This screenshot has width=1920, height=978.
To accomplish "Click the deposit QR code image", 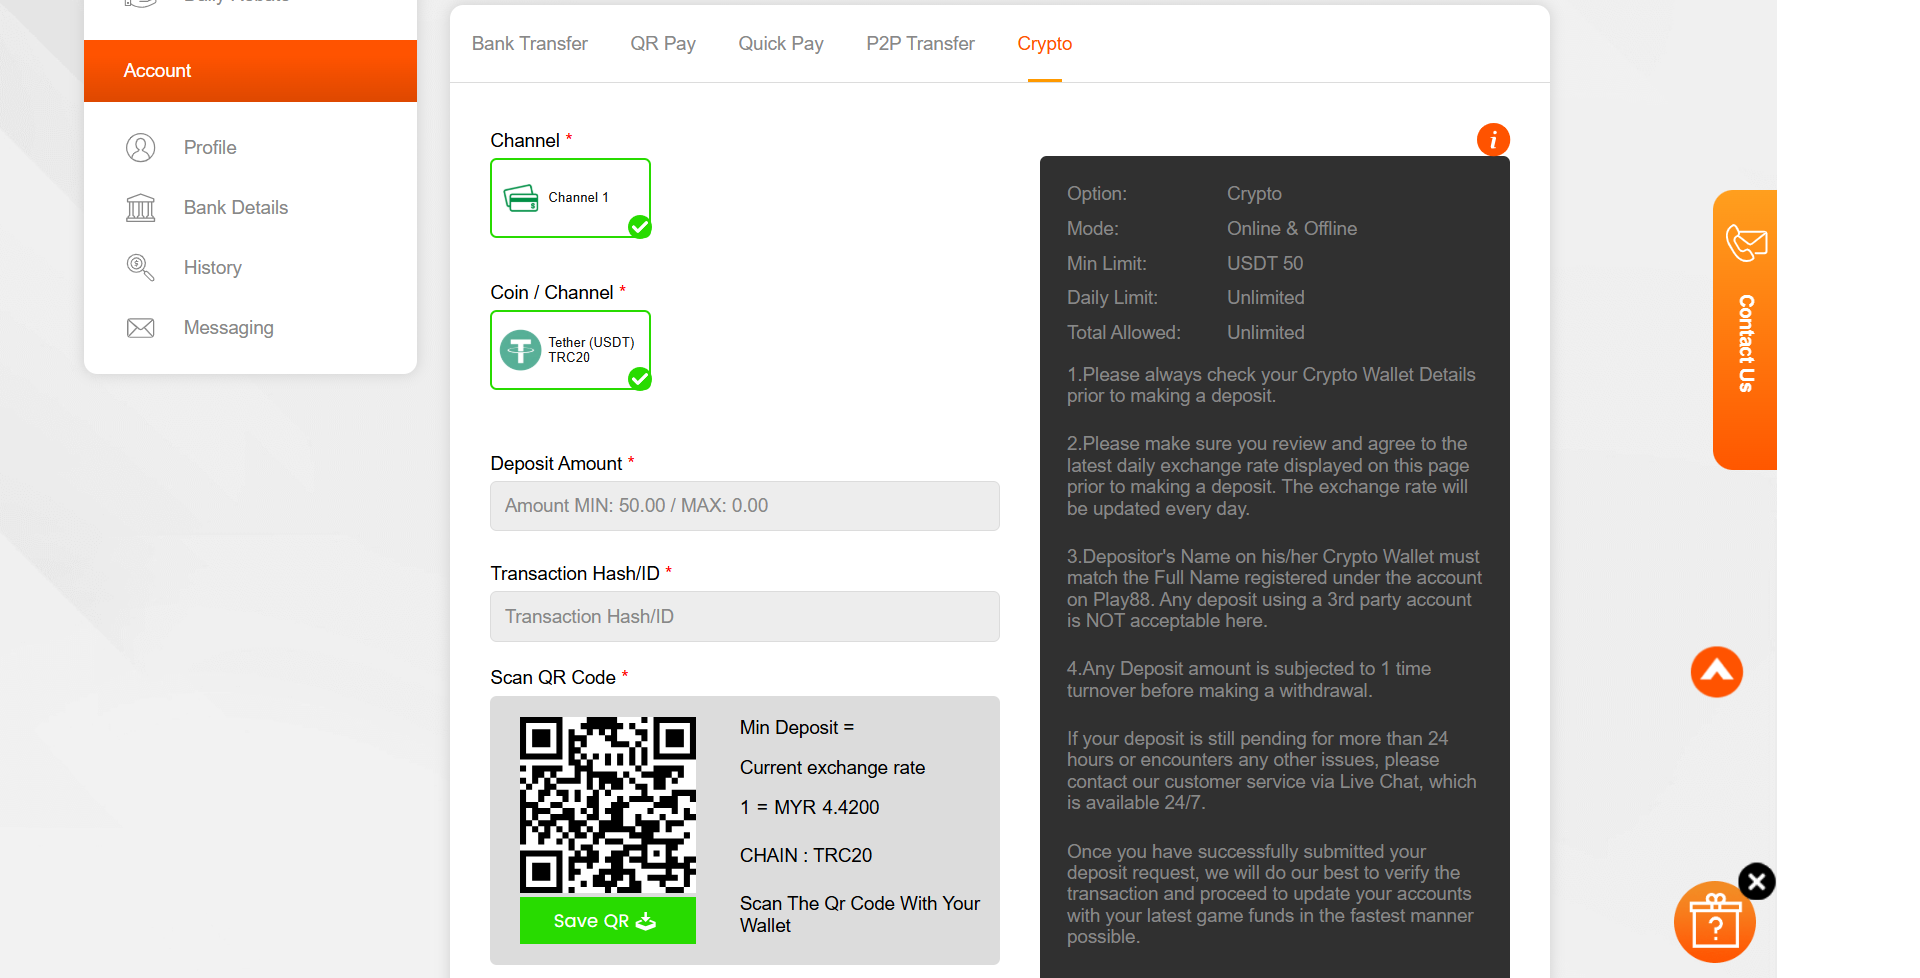I will pyautogui.click(x=607, y=805).
